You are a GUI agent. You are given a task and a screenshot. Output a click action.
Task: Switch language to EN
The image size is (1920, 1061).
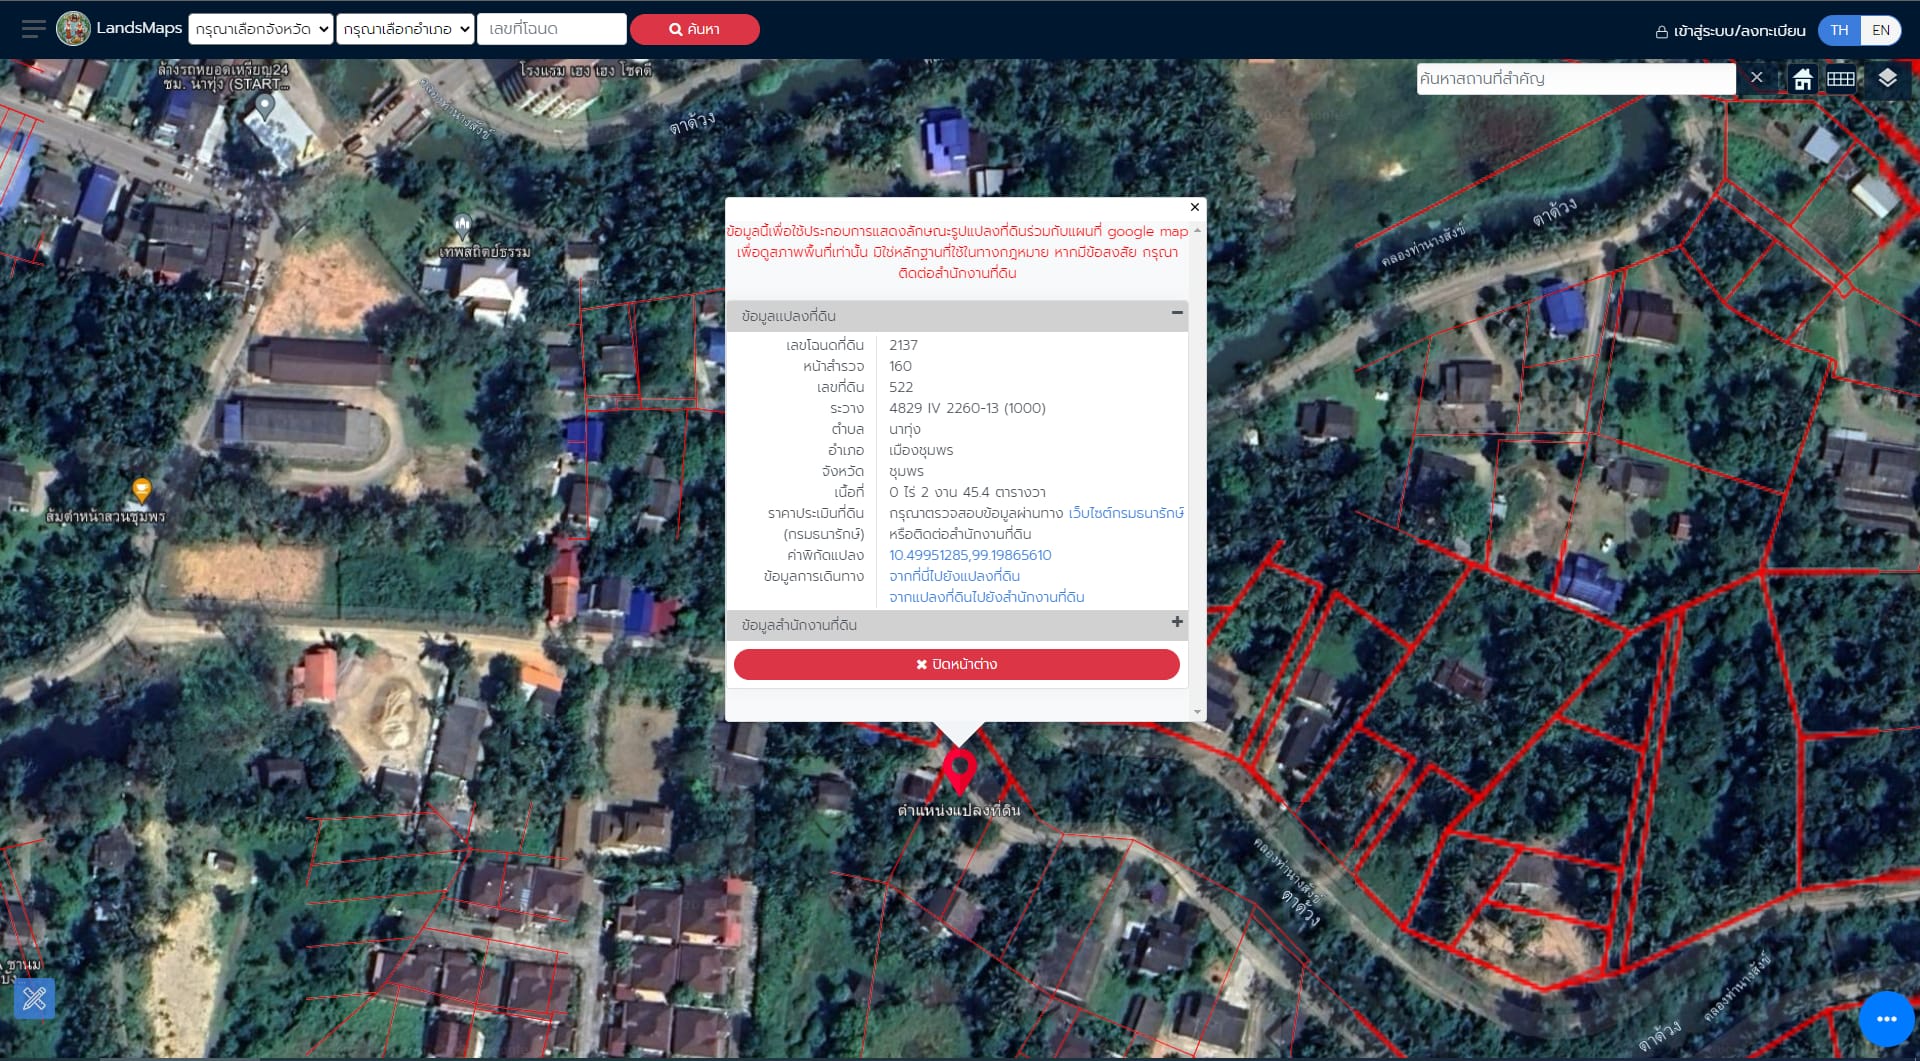1881,30
